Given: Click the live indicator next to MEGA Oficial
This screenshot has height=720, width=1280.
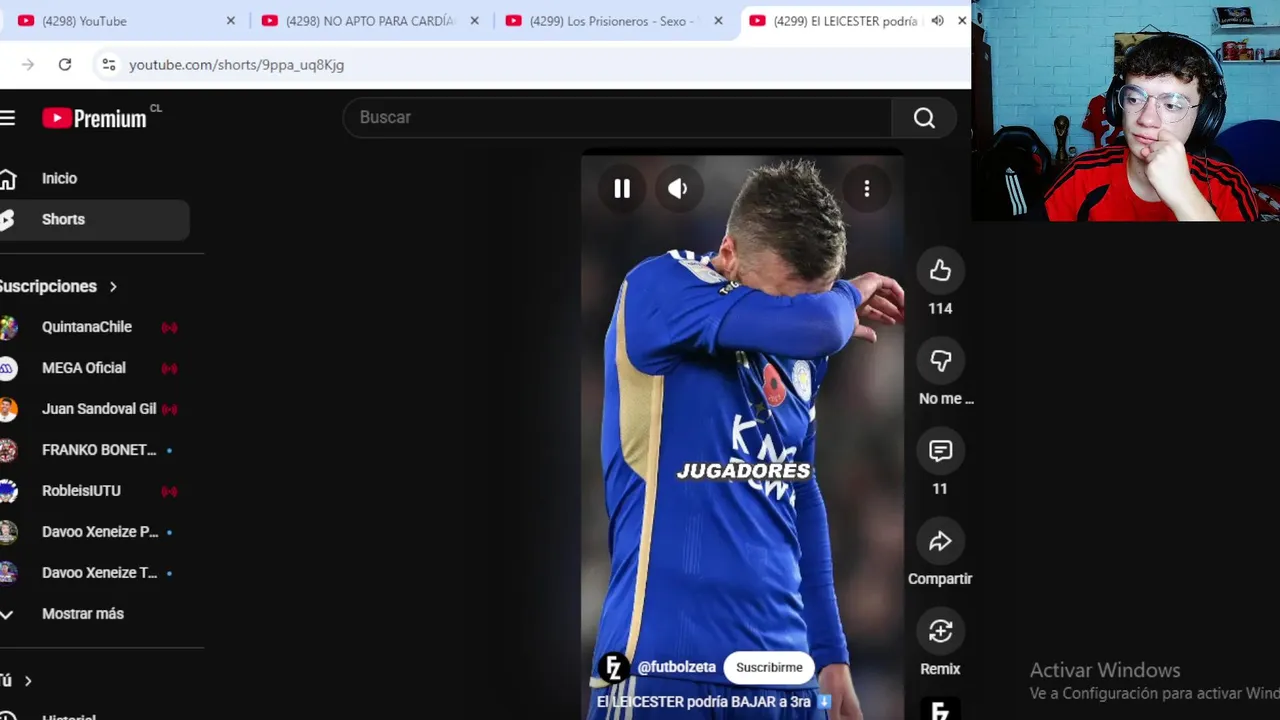Looking at the screenshot, I should 169,368.
